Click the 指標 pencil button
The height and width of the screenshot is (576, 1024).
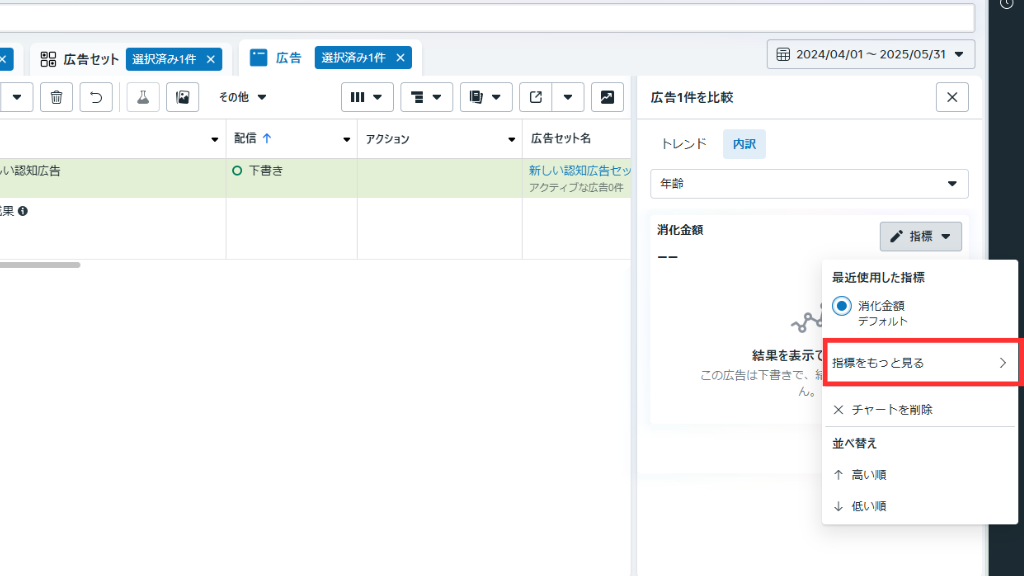coord(920,236)
